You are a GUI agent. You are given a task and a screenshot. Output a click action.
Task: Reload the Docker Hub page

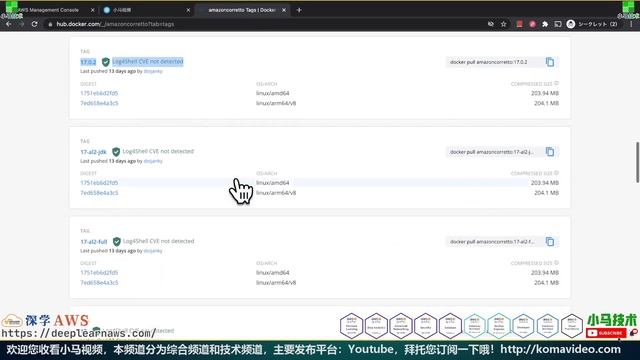coord(35,24)
